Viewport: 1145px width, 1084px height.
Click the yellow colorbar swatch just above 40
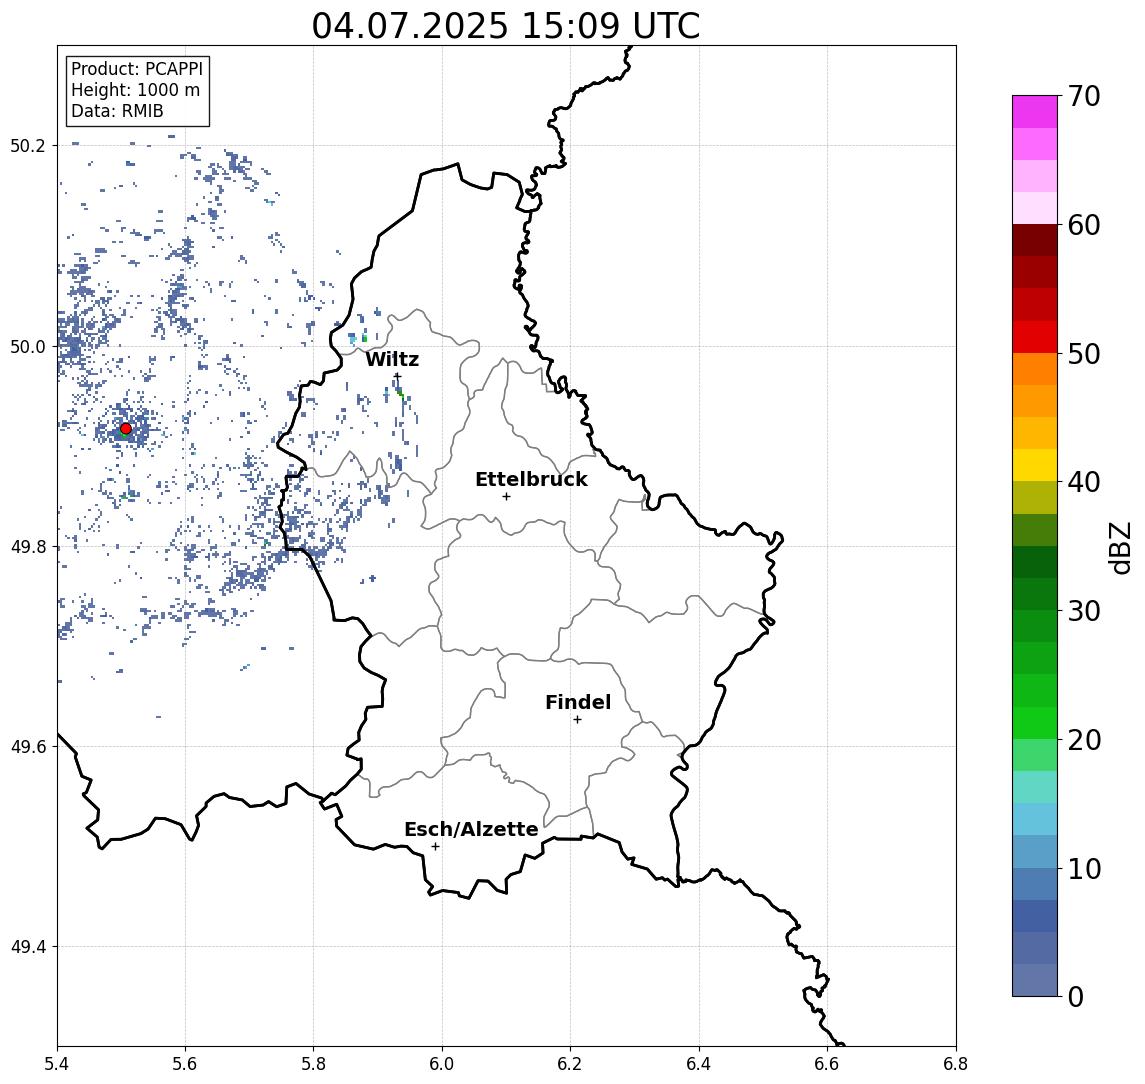1035,465
